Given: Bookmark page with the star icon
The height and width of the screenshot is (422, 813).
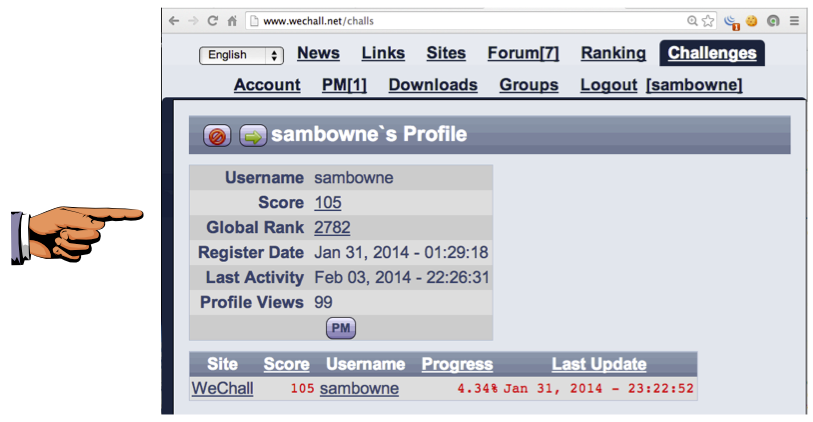Looking at the screenshot, I should tap(708, 21).
